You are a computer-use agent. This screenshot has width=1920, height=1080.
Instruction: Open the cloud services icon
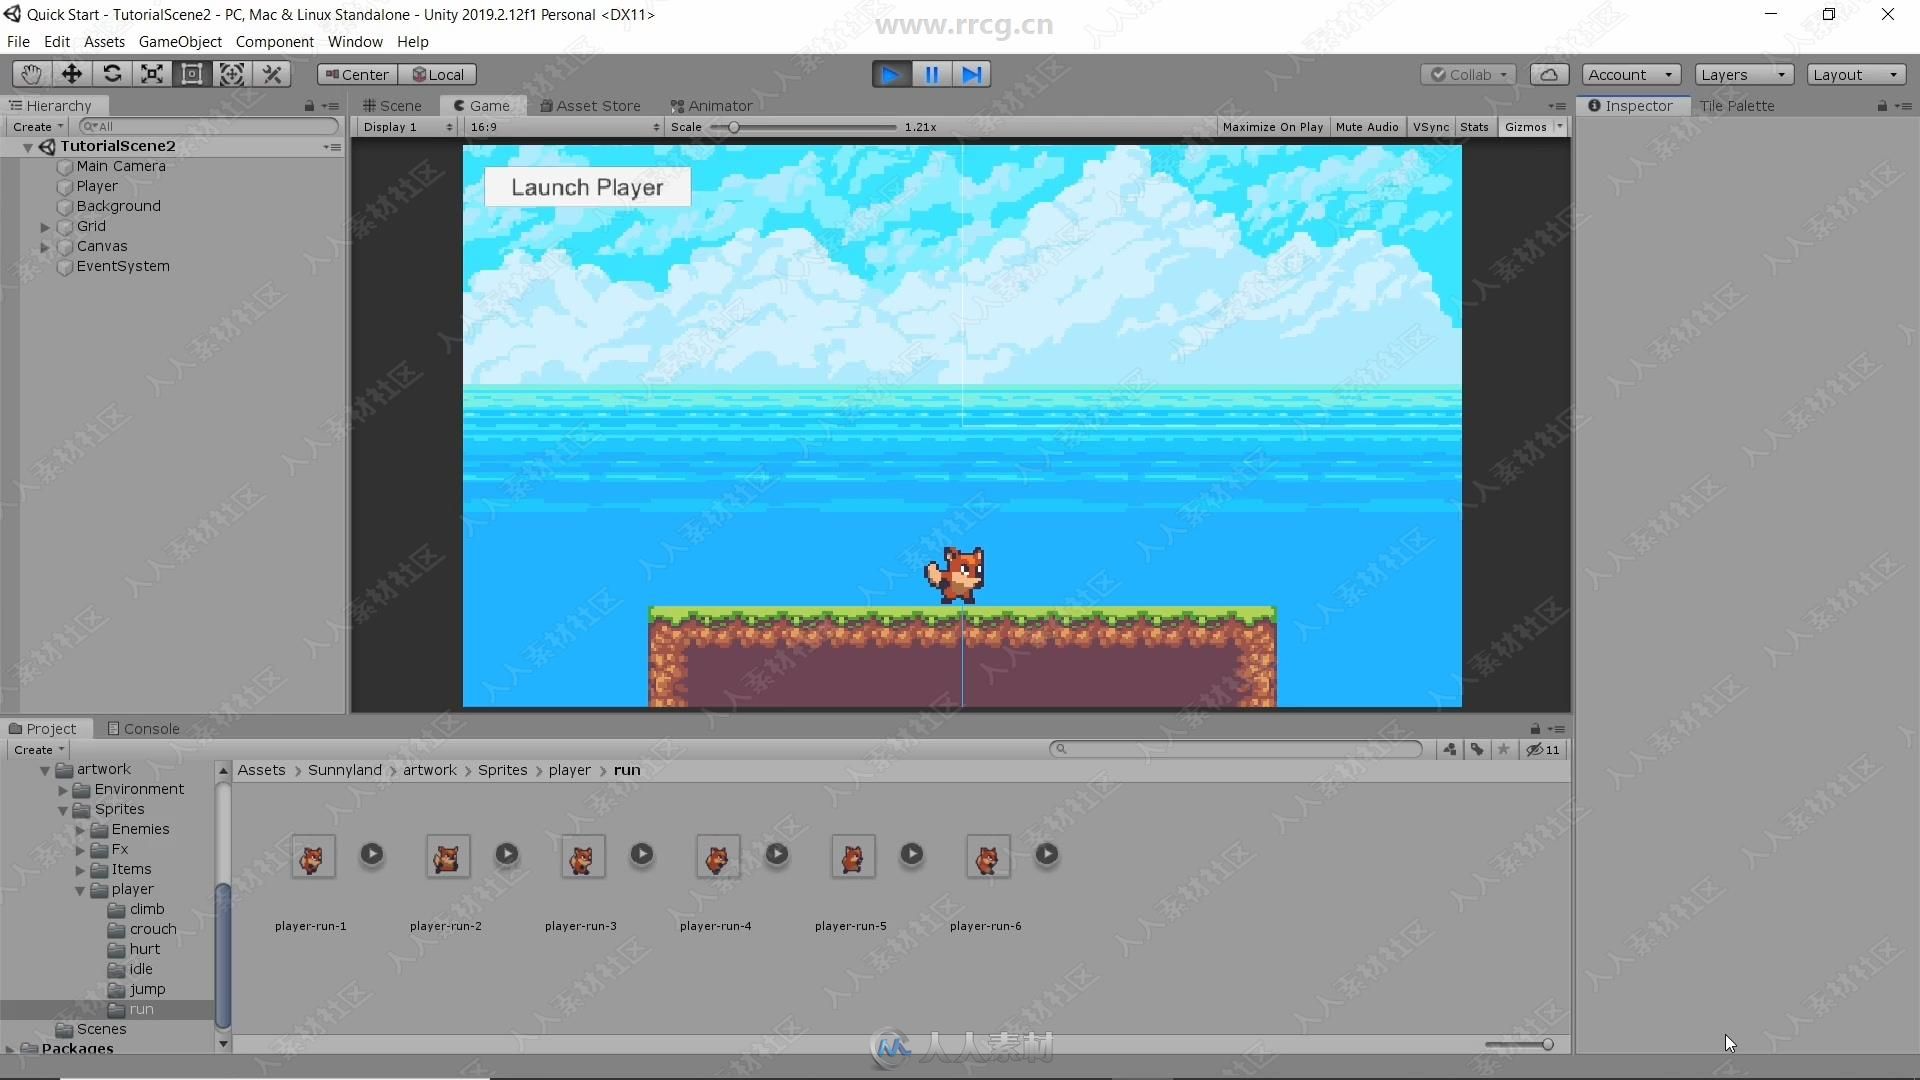[1548, 74]
